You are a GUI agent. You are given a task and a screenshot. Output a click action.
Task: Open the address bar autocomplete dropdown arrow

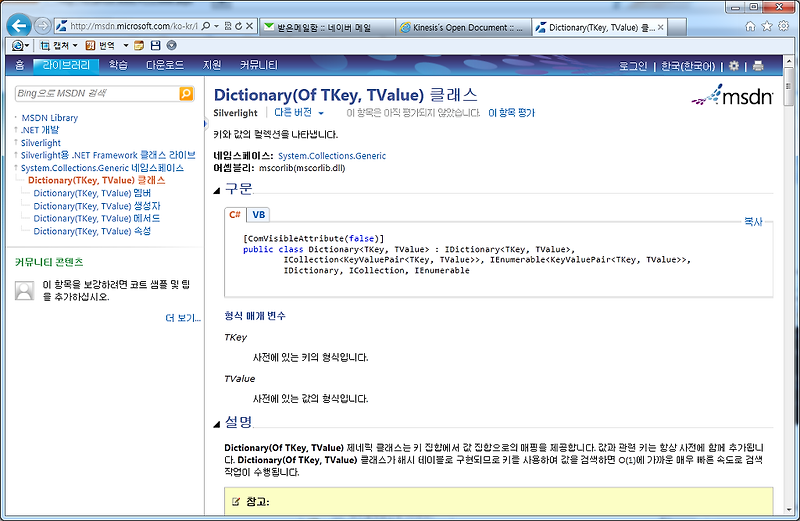point(216,26)
